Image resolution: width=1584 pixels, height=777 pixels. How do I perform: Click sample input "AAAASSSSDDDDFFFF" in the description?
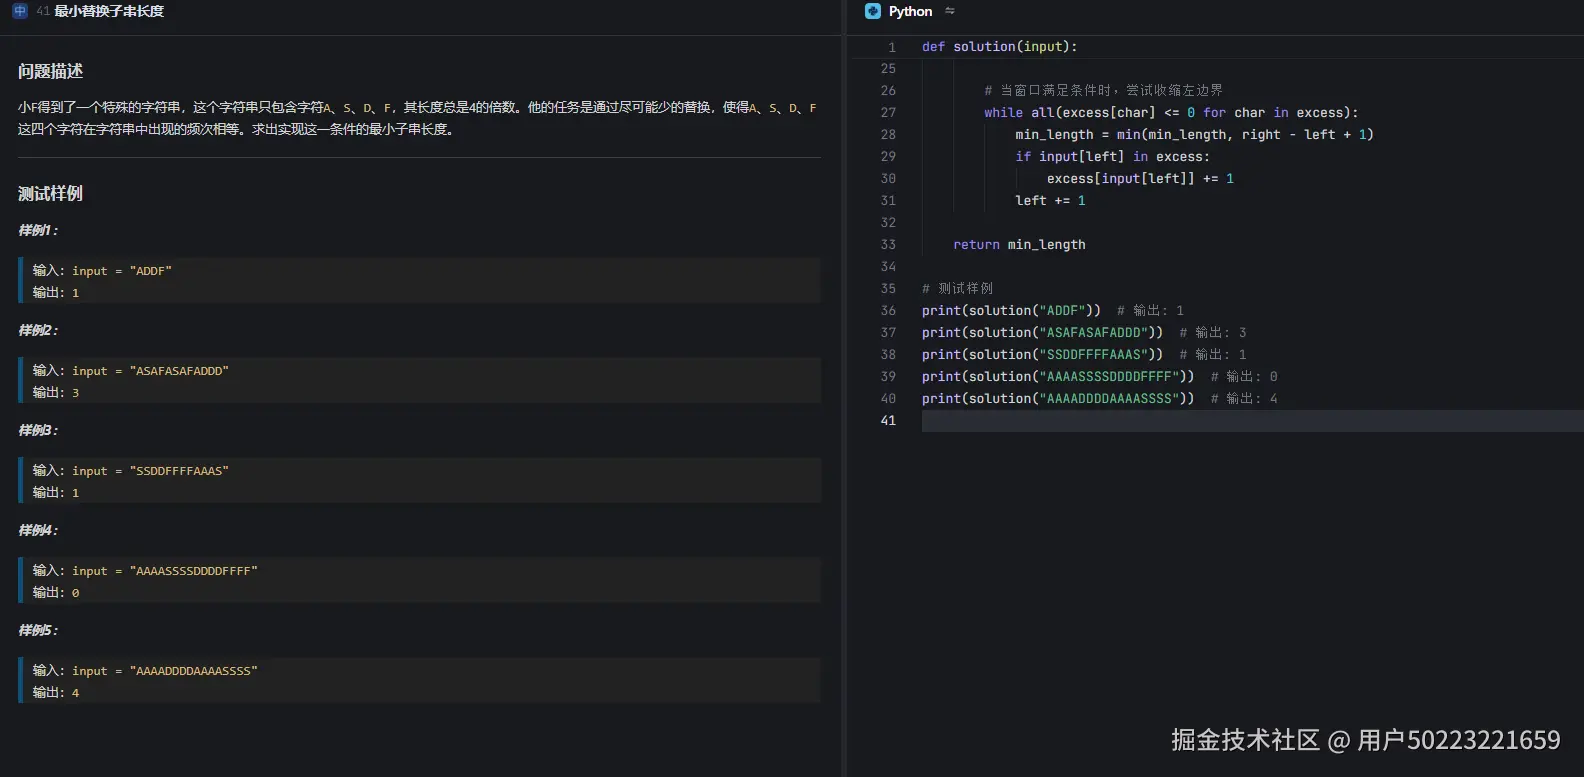tap(194, 571)
